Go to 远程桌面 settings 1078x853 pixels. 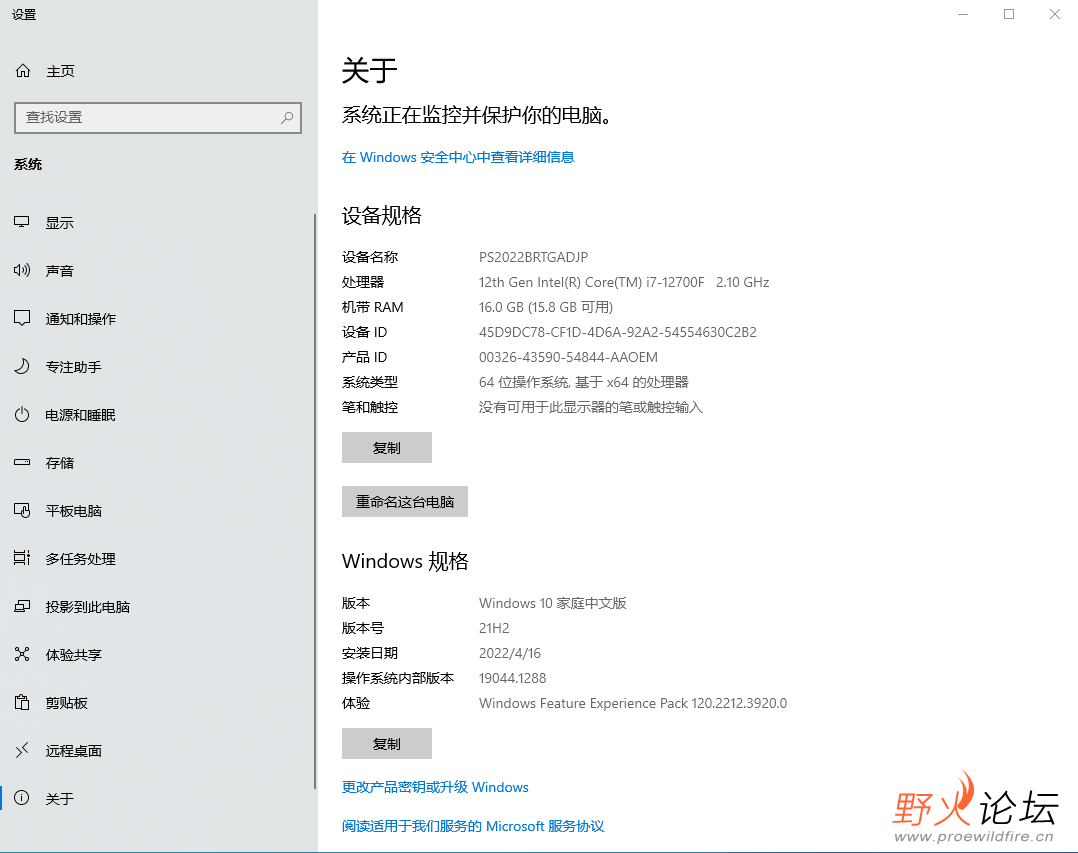tap(157, 751)
